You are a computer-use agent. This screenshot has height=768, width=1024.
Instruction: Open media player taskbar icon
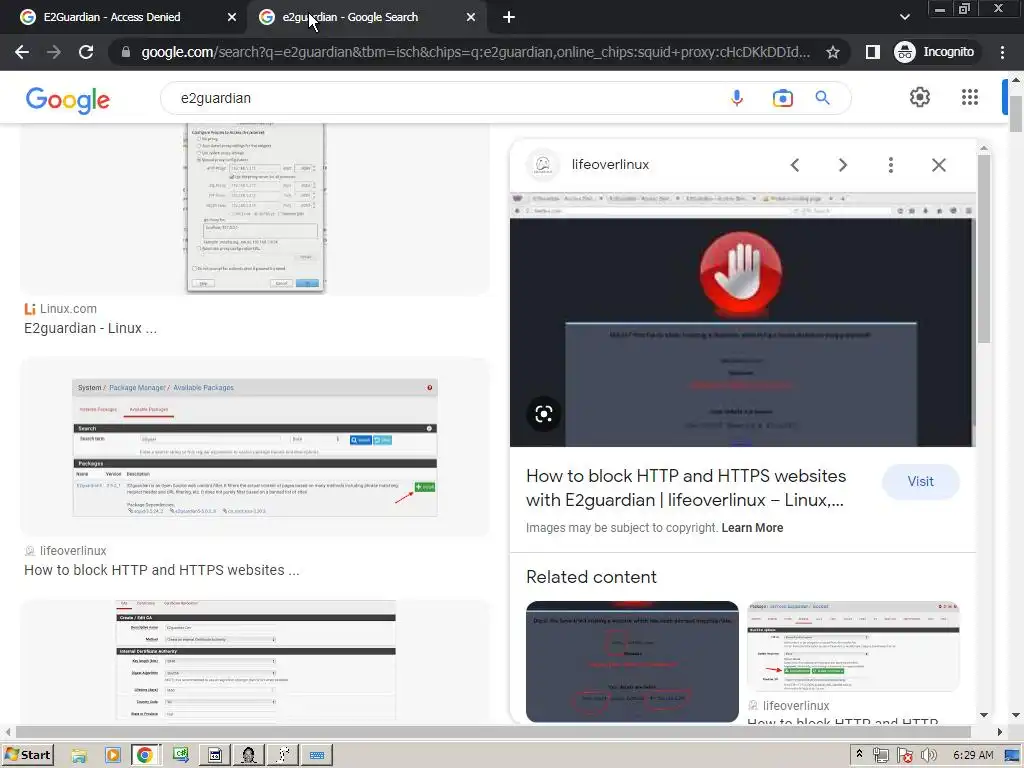point(113,756)
